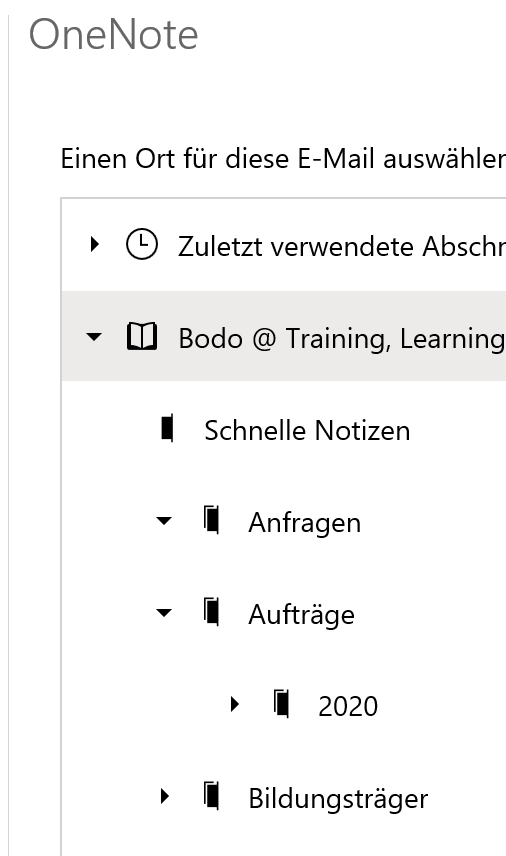Select the Bildungsträger section group
506x856 pixels.
tap(338, 799)
